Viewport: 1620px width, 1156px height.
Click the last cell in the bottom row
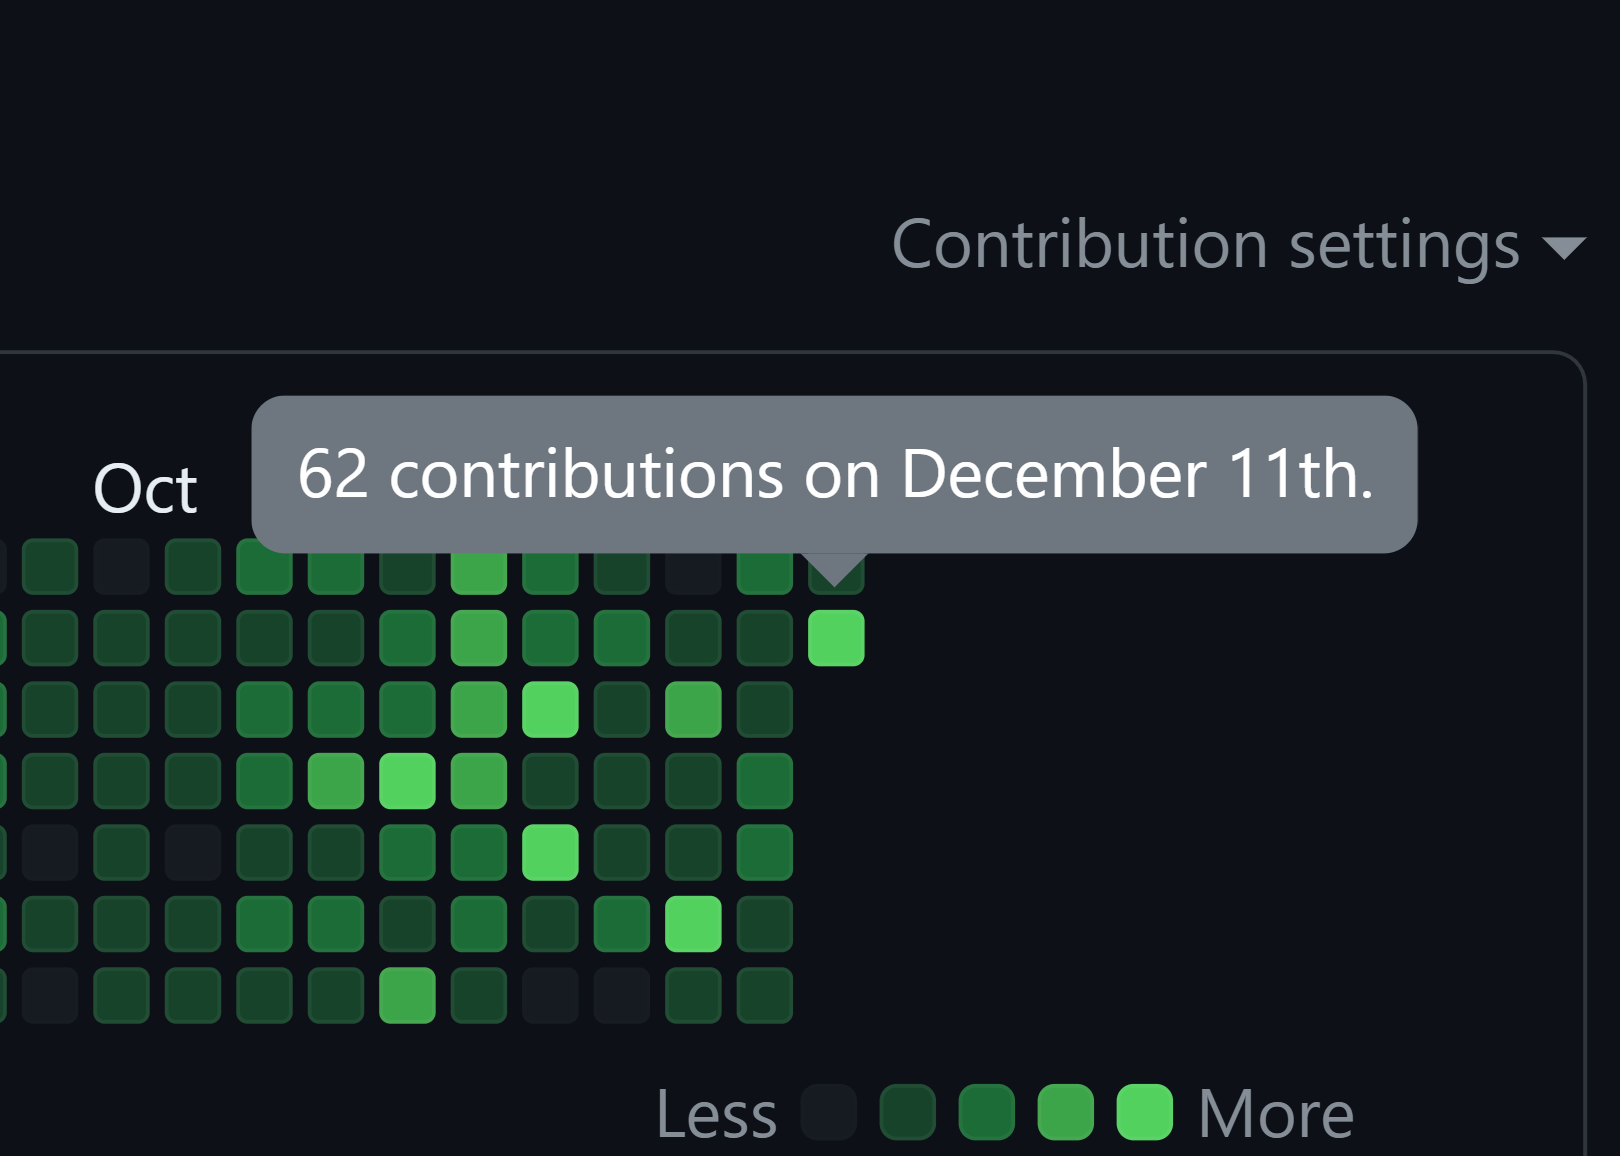pyautogui.click(x=765, y=995)
